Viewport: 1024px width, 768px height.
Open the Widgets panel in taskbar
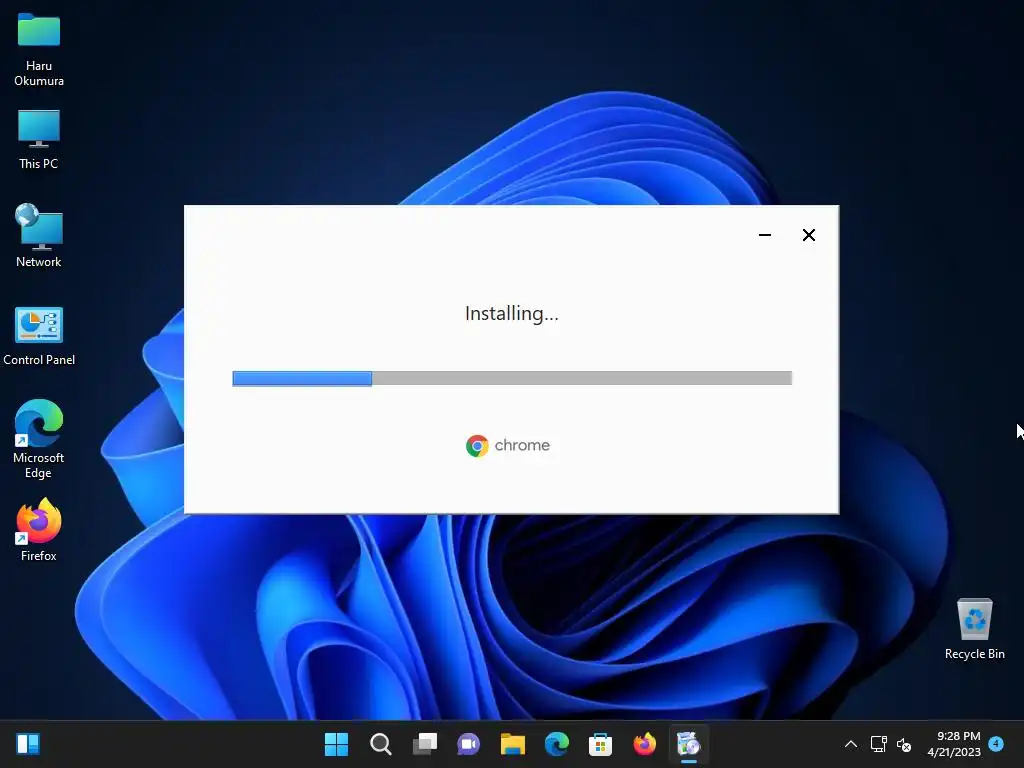28,744
